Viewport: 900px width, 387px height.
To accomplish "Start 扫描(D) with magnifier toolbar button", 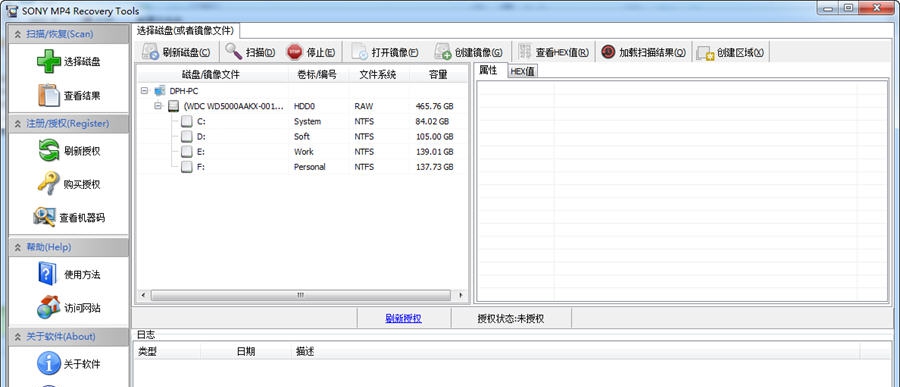I will pyautogui.click(x=250, y=52).
